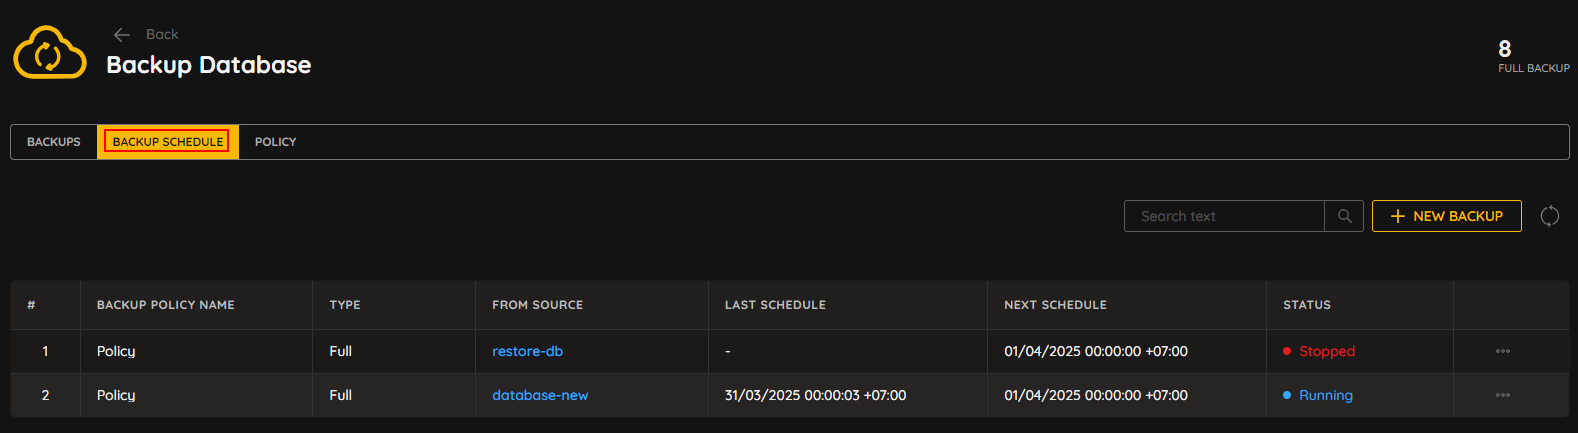Click the back arrow icon

122,35
